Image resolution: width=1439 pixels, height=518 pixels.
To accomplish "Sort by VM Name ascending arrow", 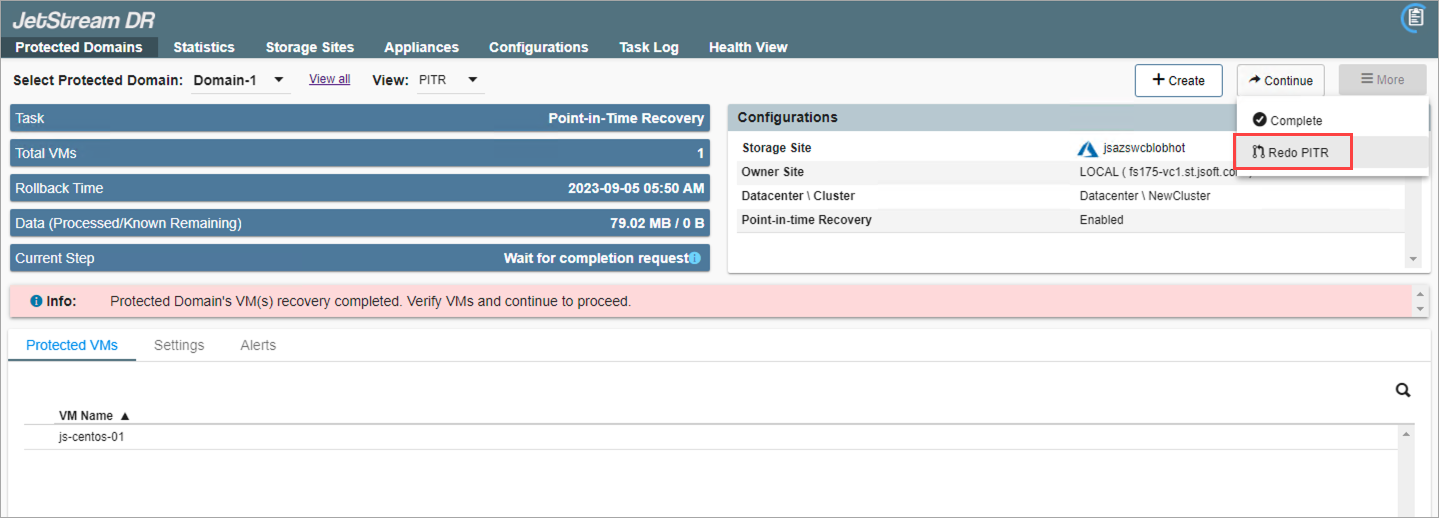I will coord(125,416).
